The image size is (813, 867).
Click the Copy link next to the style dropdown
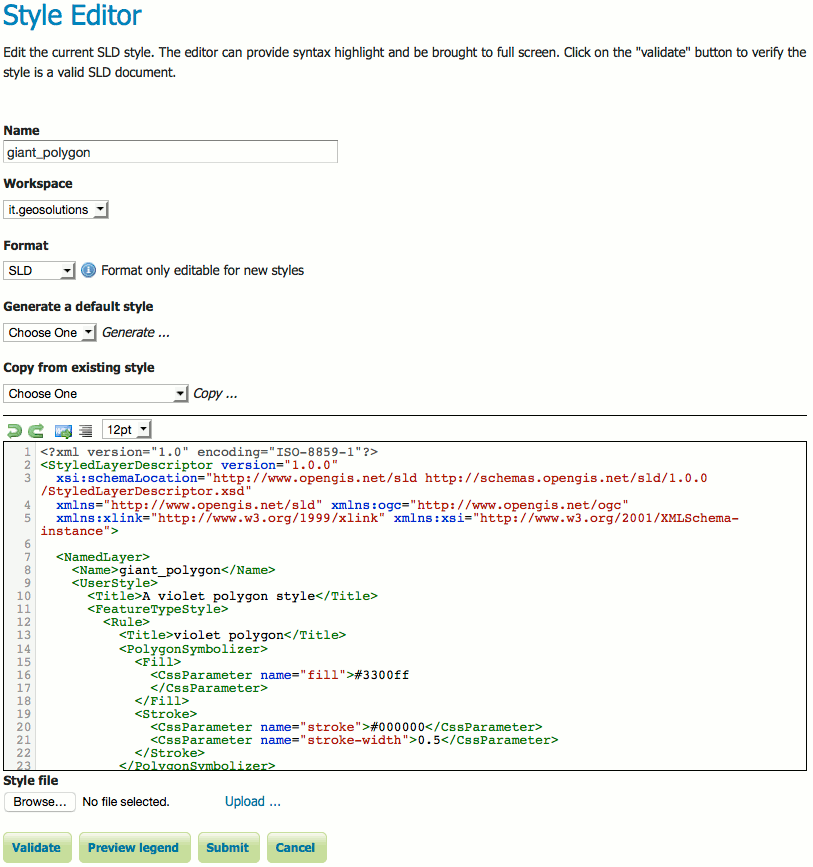click(214, 393)
